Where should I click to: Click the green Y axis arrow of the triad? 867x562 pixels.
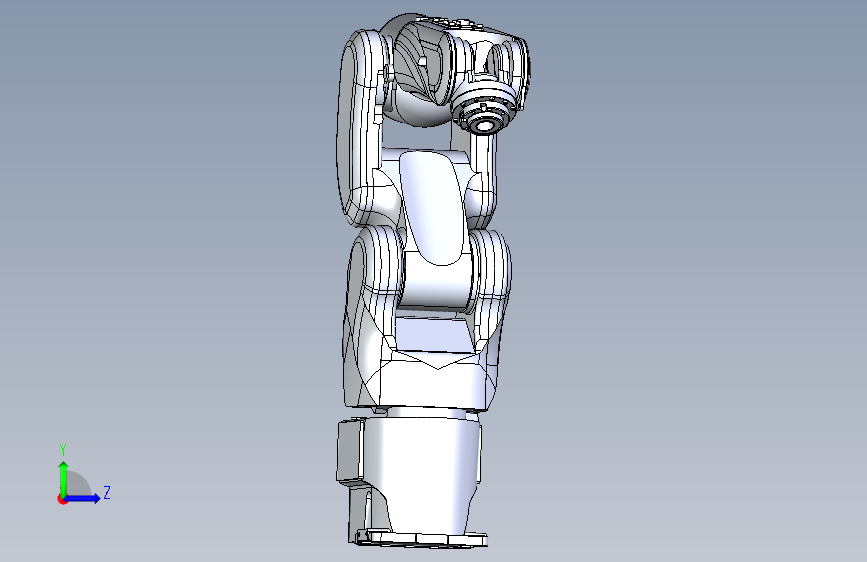click(64, 478)
